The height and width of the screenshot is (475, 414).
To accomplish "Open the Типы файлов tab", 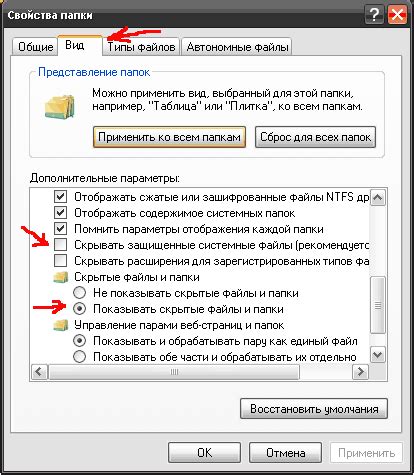I will point(141,47).
